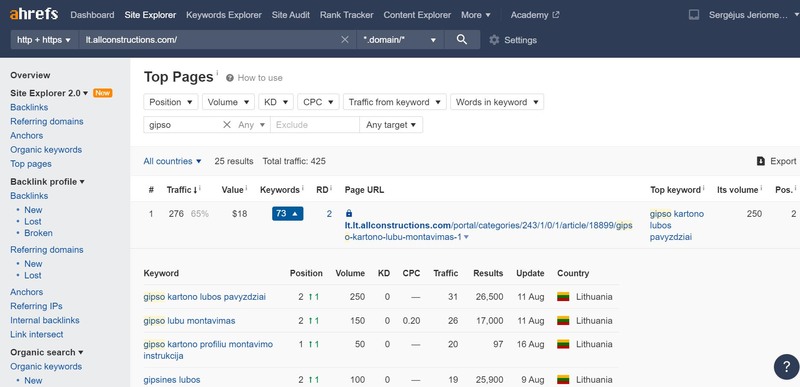Click the Keywords column header
Viewport: 800px width, 387px height.
[x=280, y=190]
